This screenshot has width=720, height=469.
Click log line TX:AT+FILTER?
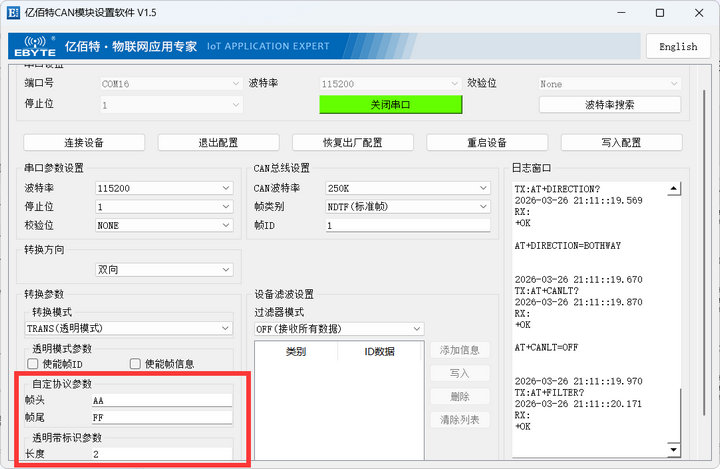tap(549, 393)
